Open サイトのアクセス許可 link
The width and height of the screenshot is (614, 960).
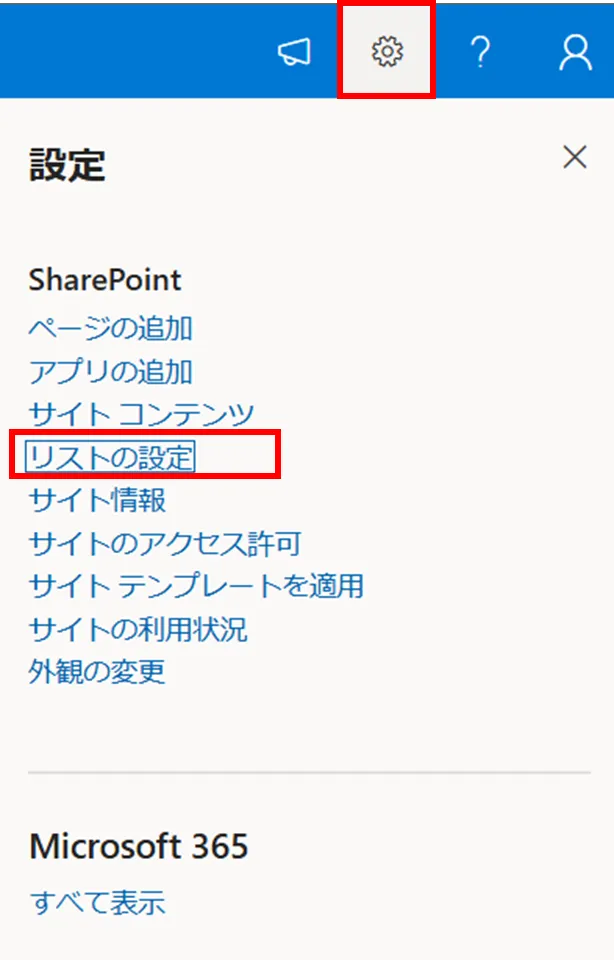pyautogui.click(x=165, y=543)
